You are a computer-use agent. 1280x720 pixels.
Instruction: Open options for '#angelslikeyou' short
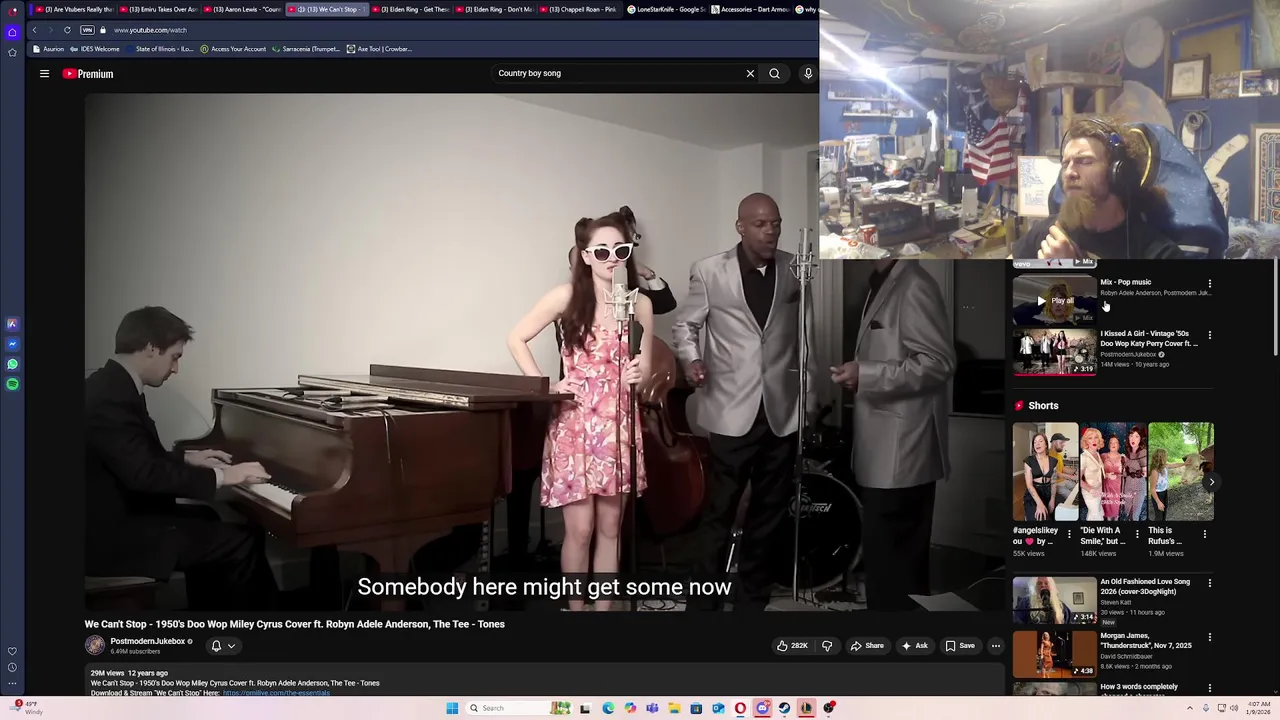(x=1069, y=534)
